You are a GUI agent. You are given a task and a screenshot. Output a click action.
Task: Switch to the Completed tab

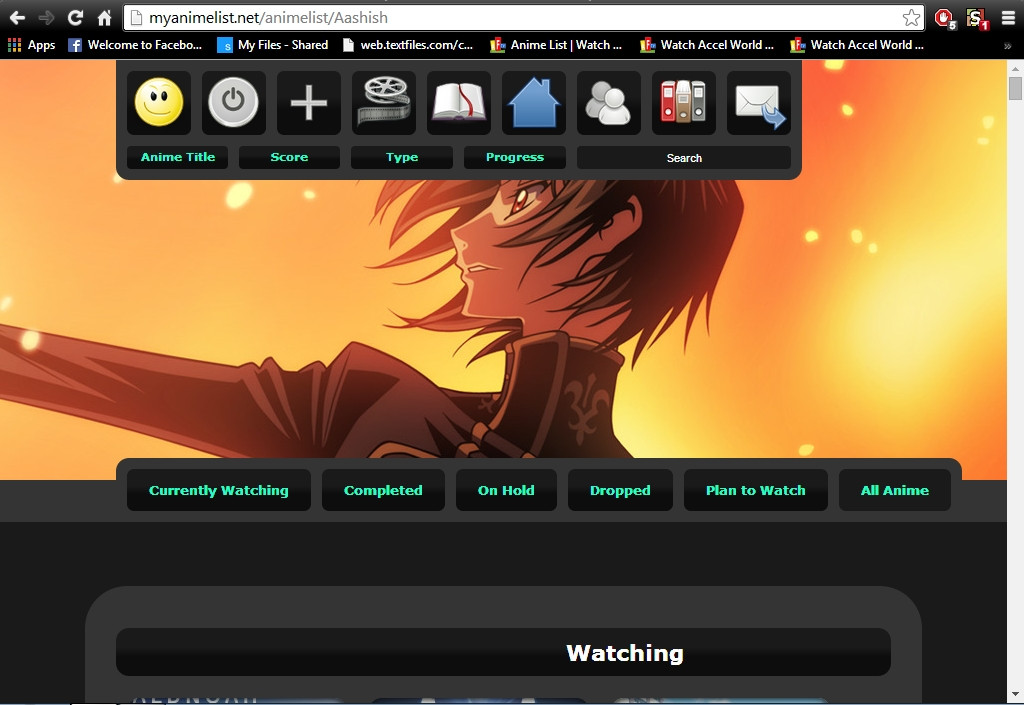pos(383,490)
